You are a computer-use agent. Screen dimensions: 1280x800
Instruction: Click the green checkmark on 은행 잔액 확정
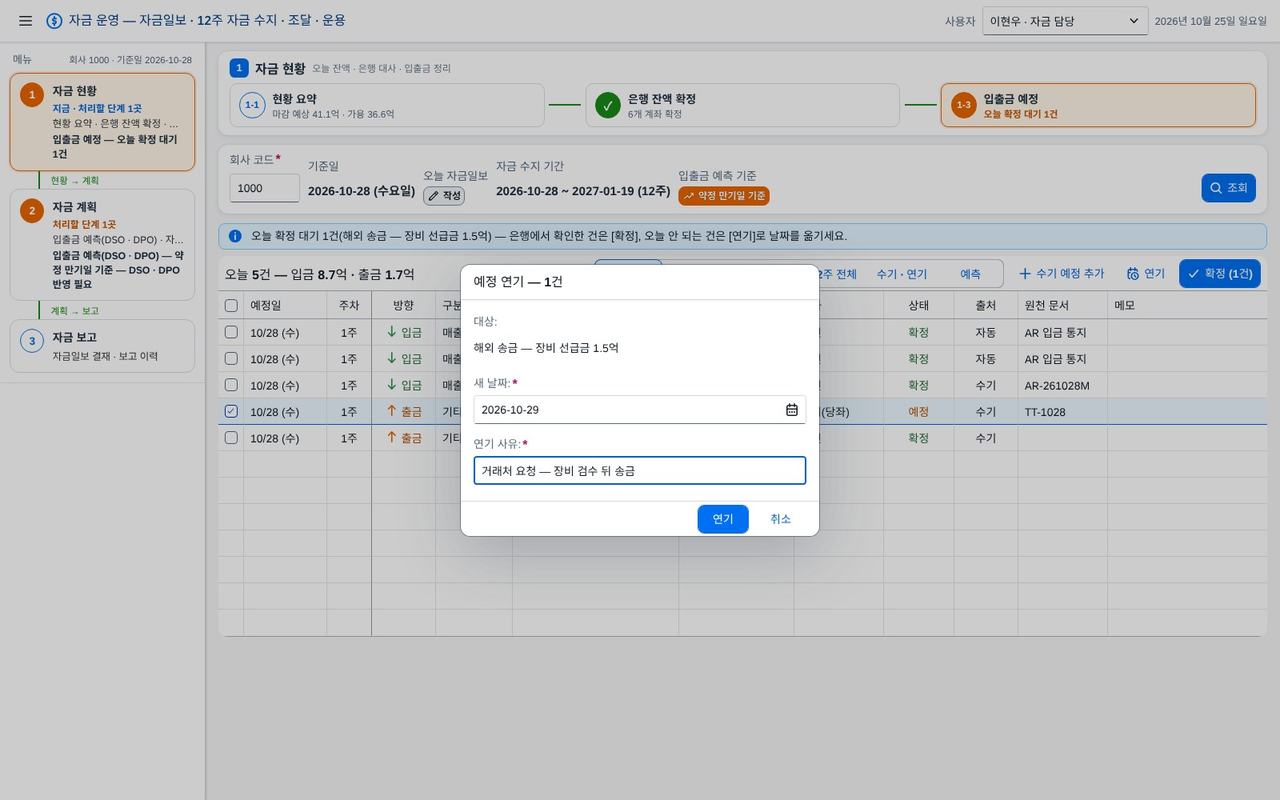608,105
